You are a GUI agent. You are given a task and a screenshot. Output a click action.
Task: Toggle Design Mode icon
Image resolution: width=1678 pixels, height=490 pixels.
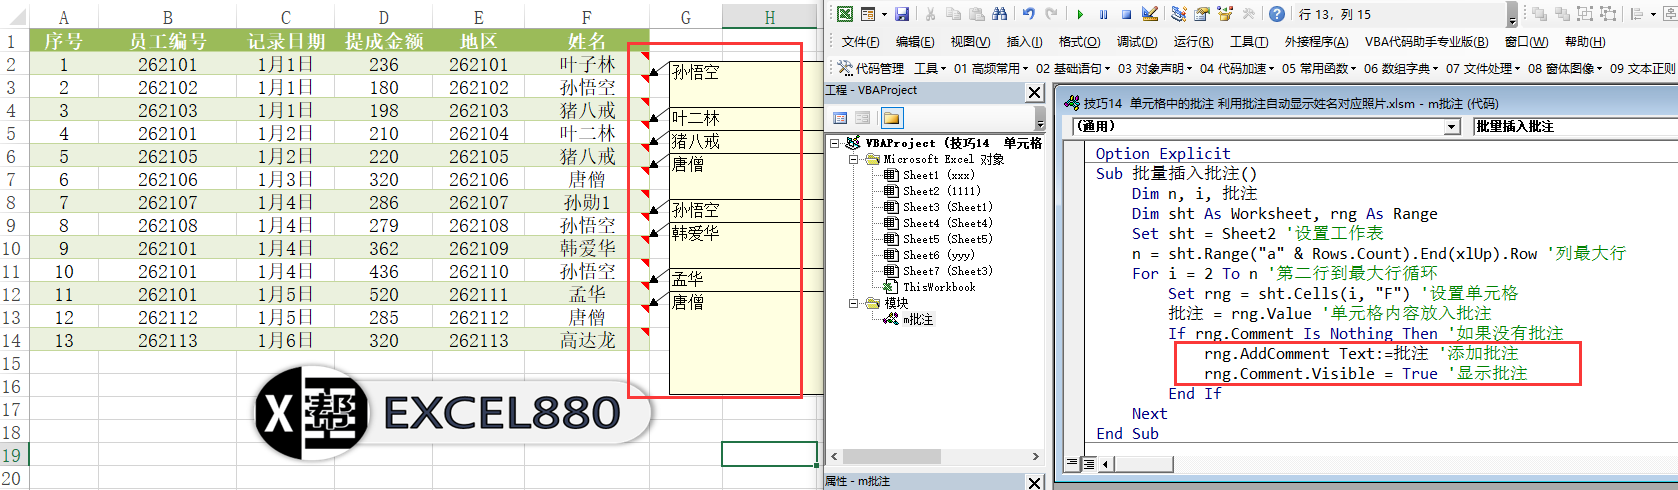pos(1150,14)
